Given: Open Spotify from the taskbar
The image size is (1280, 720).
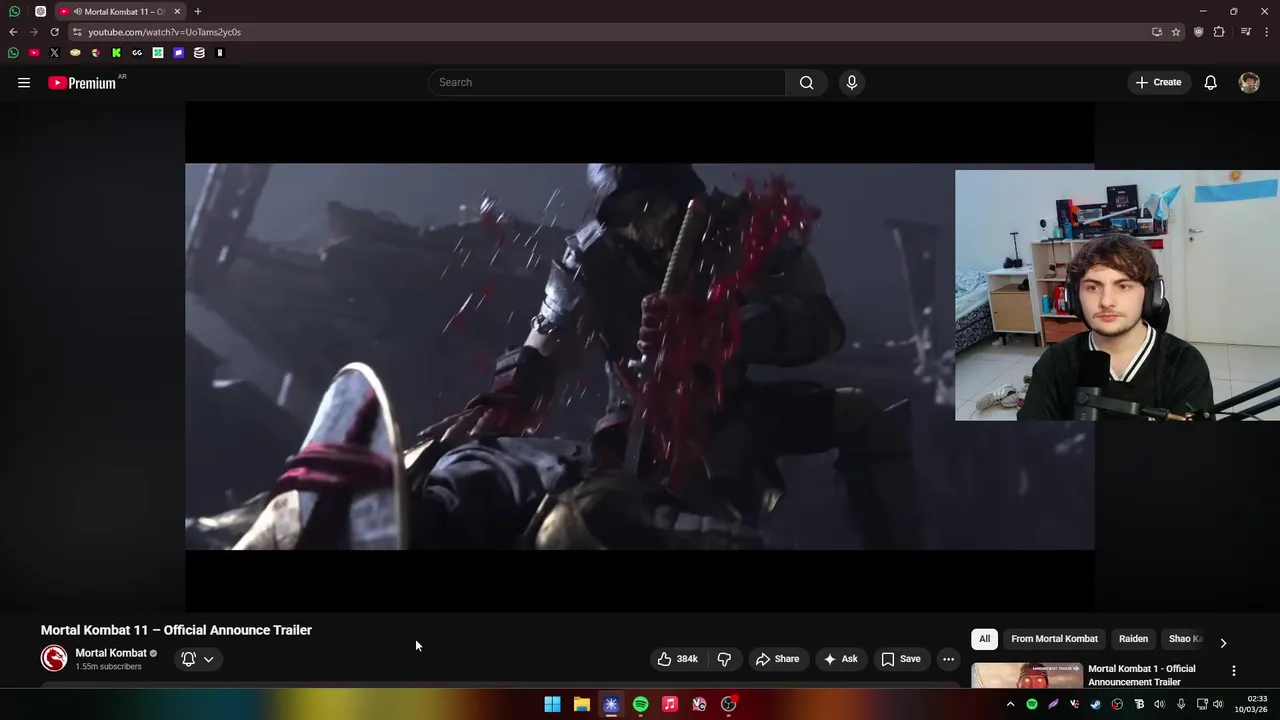Looking at the screenshot, I should [x=640, y=704].
